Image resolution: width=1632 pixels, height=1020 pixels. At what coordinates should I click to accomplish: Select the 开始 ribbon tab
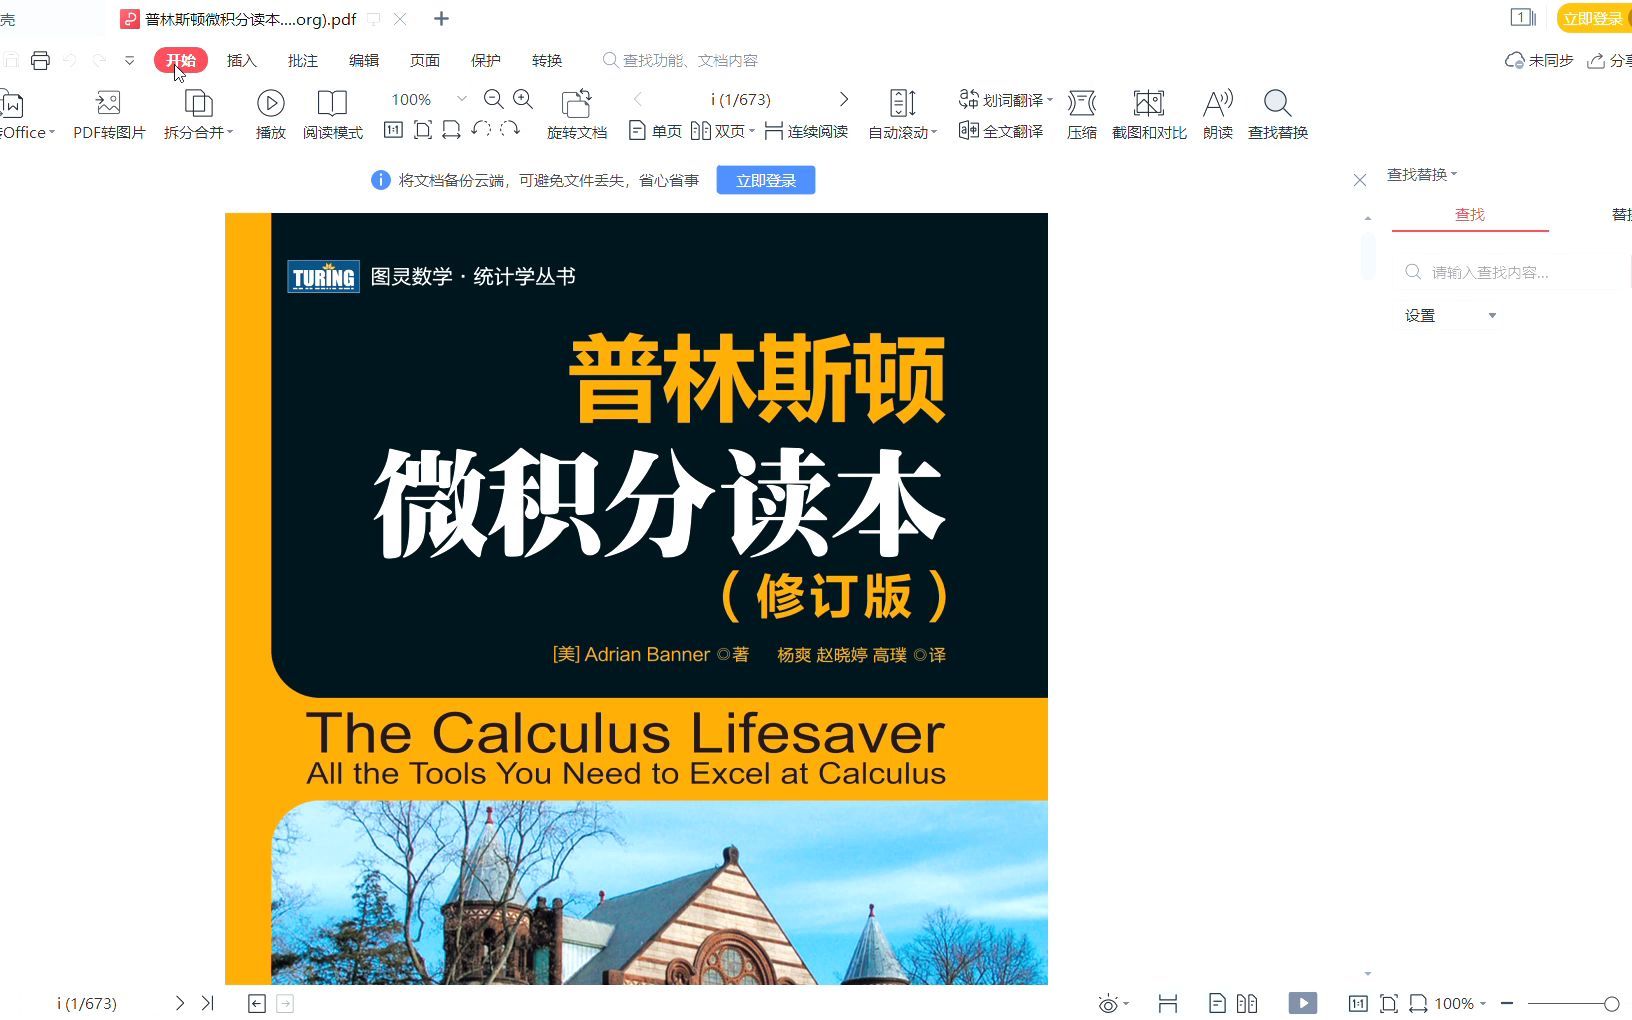pos(181,61)
